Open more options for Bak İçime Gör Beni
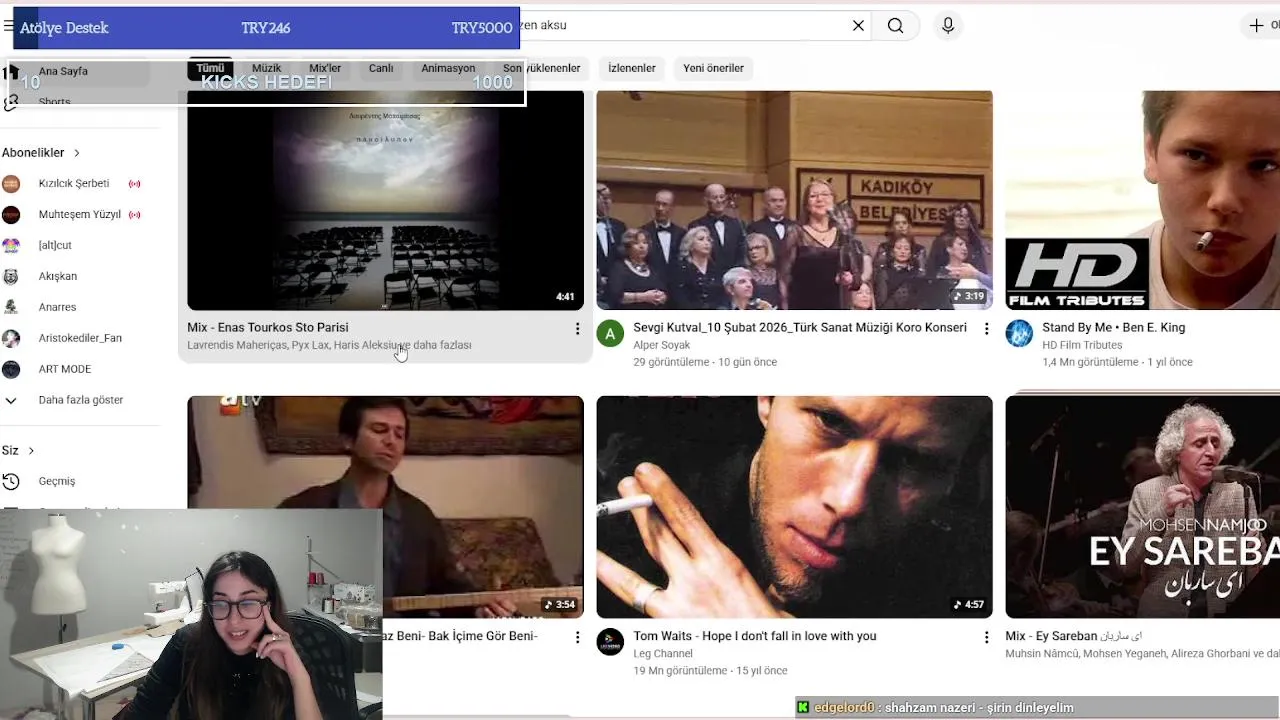This screenshot has height=720, width=1280. click(577, 637)
